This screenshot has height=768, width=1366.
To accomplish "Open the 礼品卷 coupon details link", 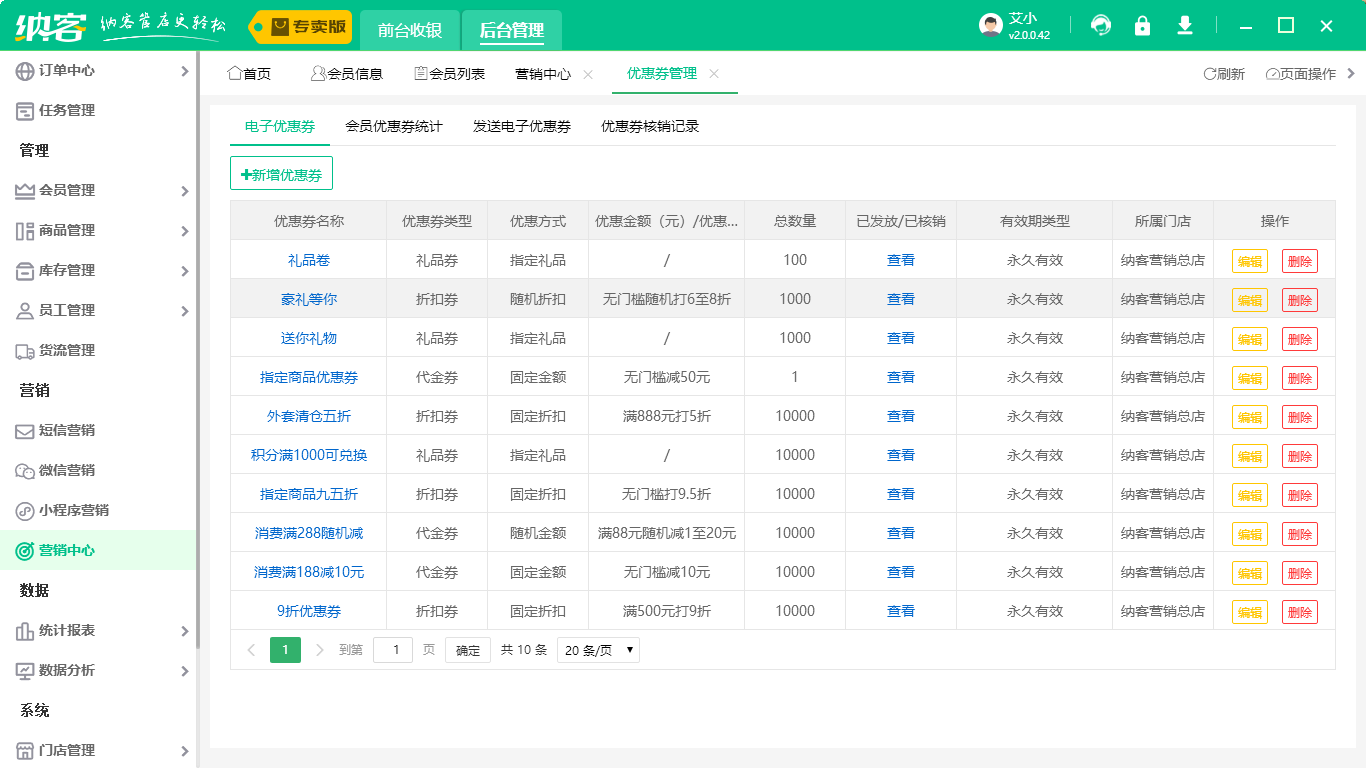I will click(308, 259).
